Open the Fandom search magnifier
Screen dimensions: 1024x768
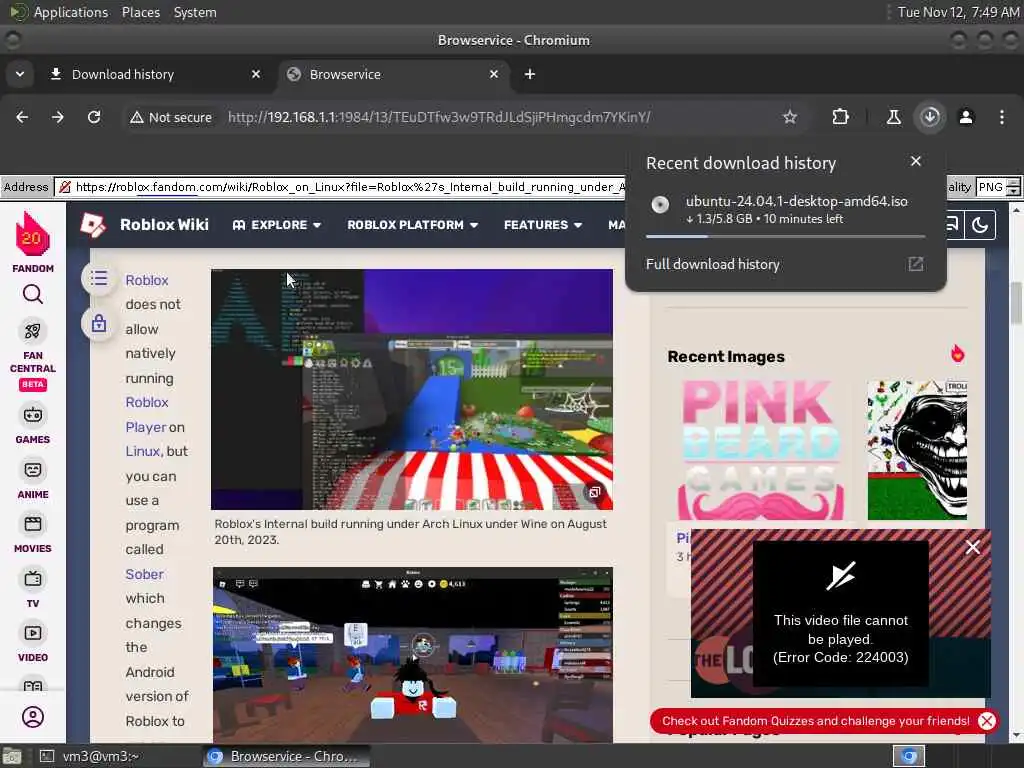33,295
